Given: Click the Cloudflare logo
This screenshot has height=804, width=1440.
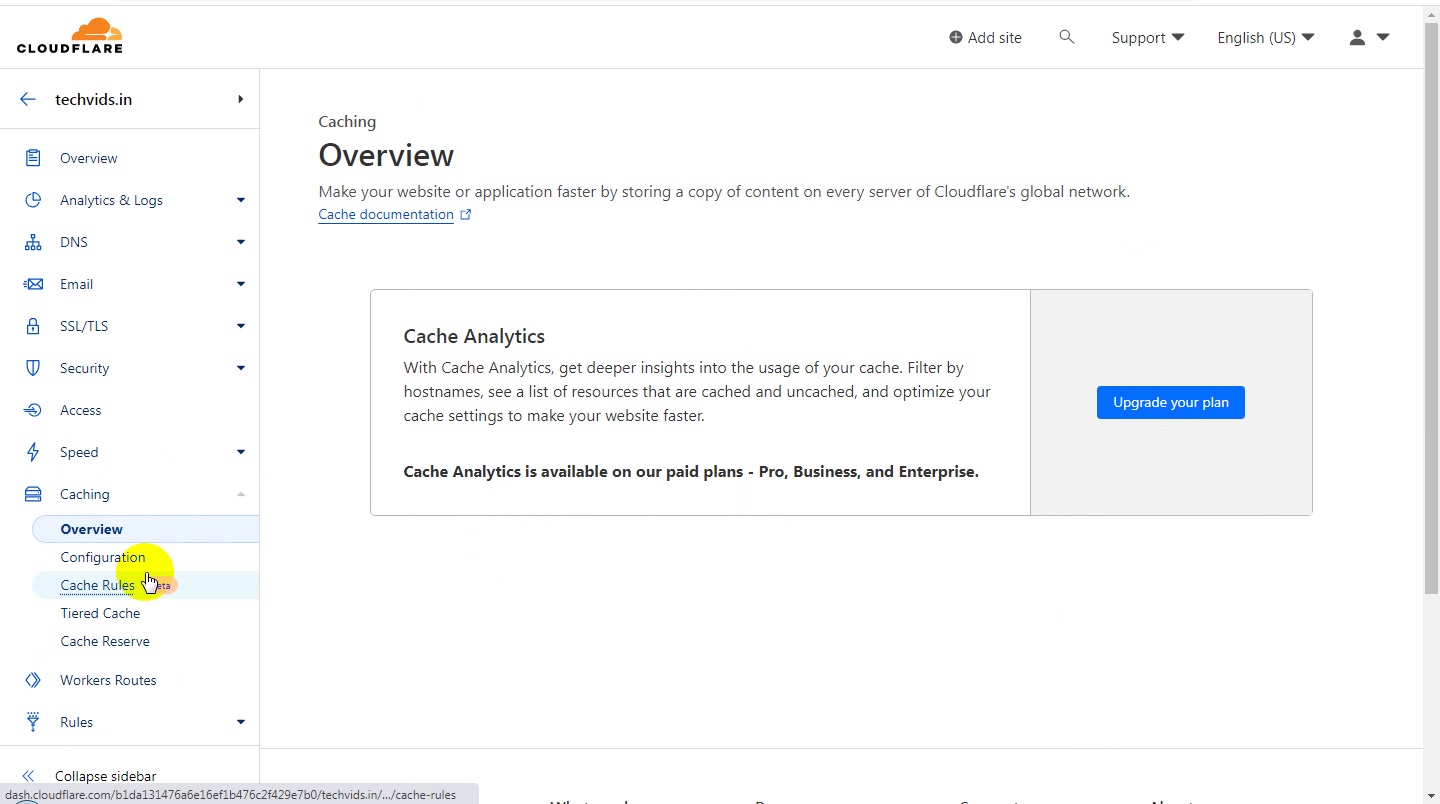Looking at the screenshot, I should (70, 36).
